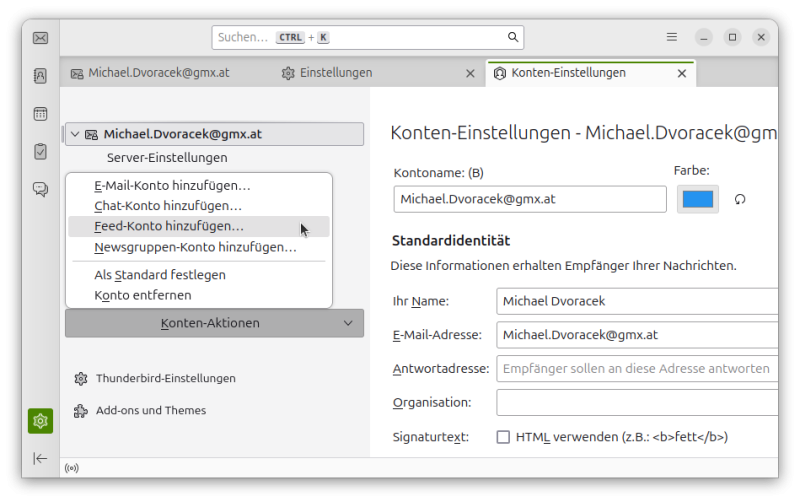
Task: Enable the HTML verwenden checkbox
Action: [x=503, y=437]
